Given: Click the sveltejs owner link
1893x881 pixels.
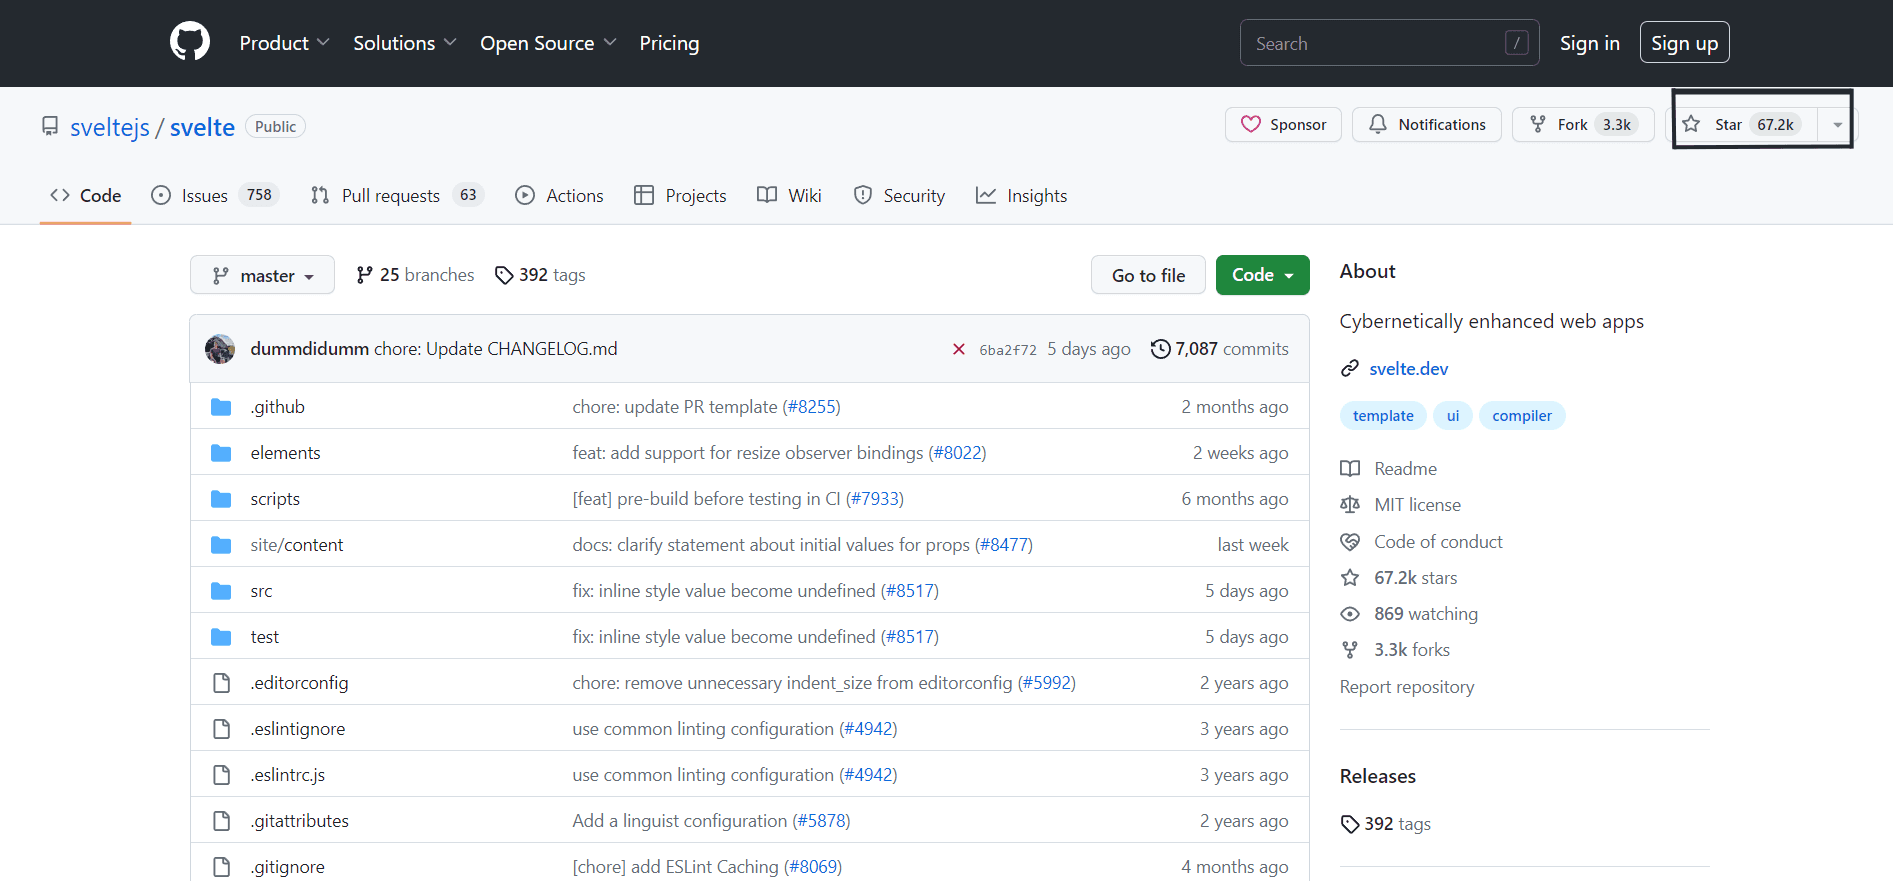Looking at the screenshot, I should click(110, 127).
